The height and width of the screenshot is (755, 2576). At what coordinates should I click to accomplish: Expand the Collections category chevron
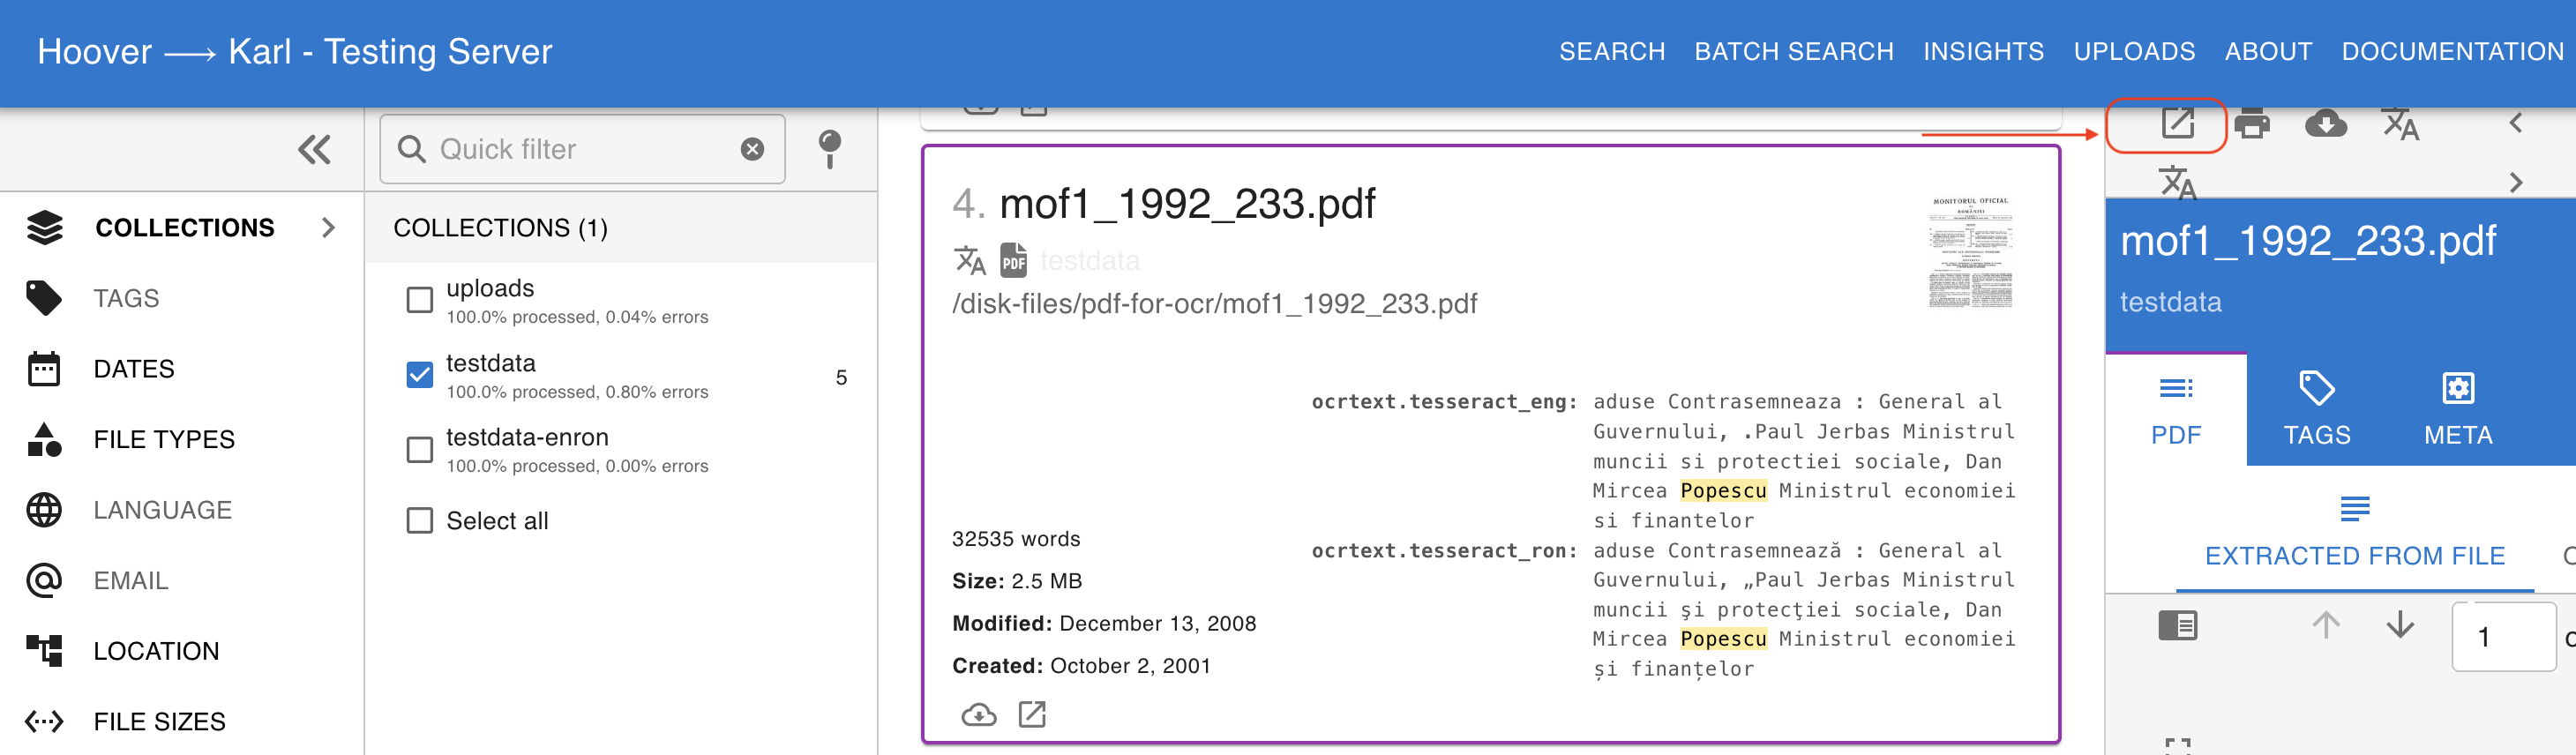pyautogui.click(x=328, y=228)
